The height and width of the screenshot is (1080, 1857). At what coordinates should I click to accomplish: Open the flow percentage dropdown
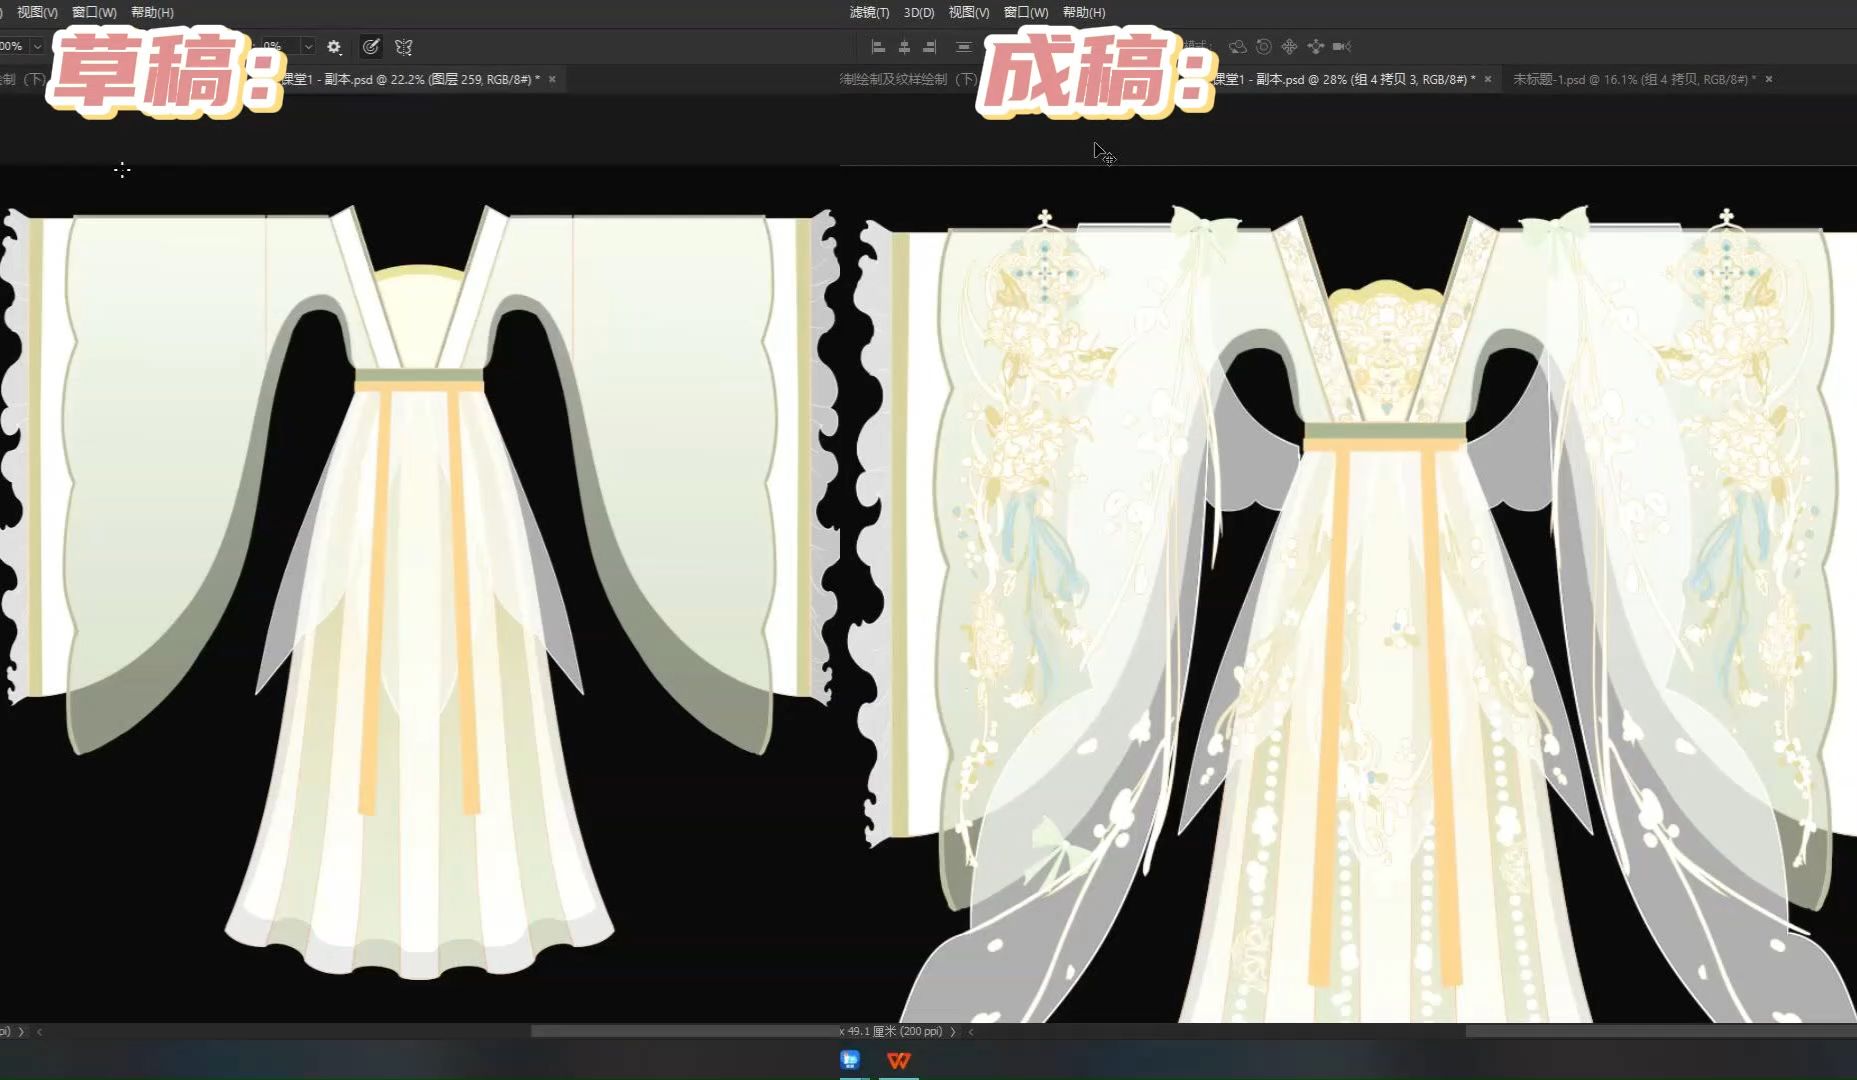tap(307, 46)
